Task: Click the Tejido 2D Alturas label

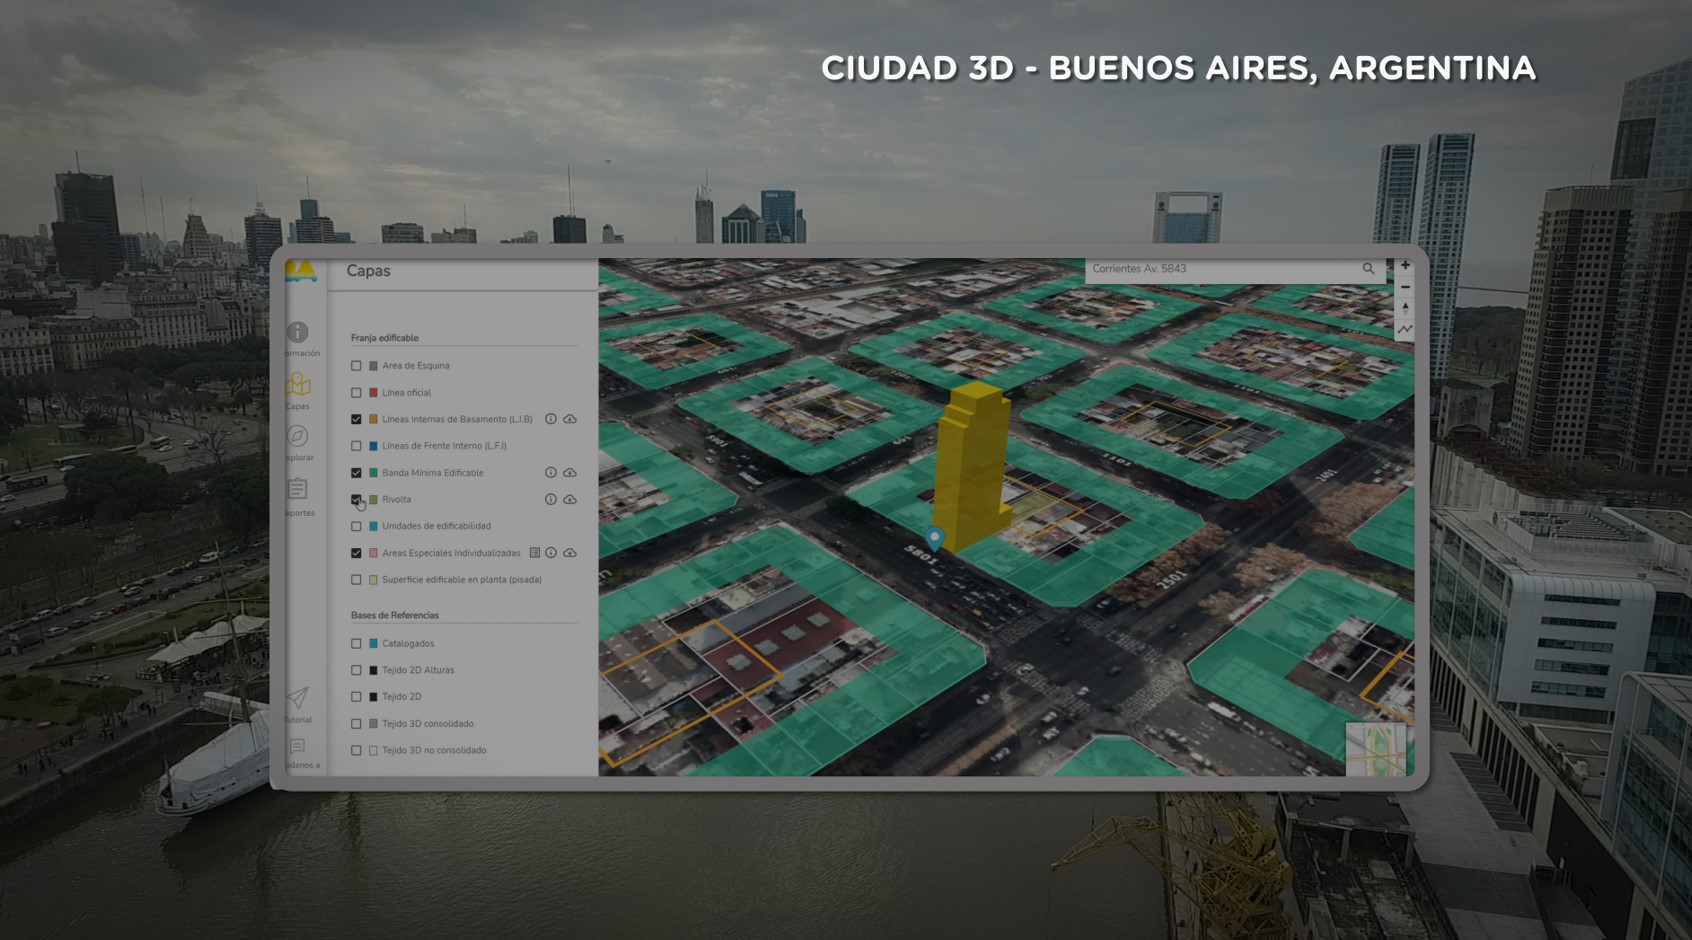Action: point(418,670)
